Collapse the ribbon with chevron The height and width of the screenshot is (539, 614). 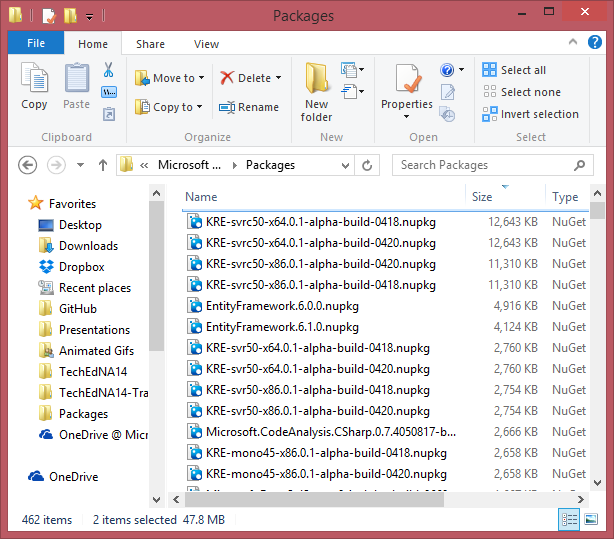[x=573, y=42]
